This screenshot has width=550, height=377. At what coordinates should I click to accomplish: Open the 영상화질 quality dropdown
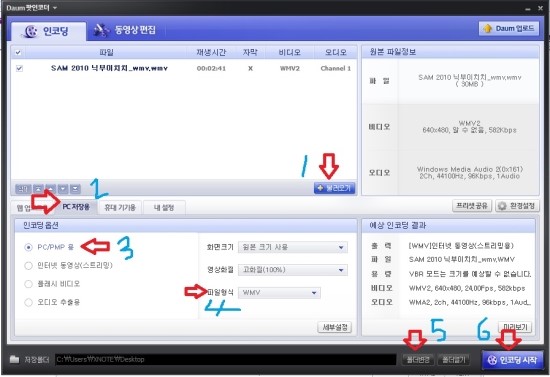(293, 270)
